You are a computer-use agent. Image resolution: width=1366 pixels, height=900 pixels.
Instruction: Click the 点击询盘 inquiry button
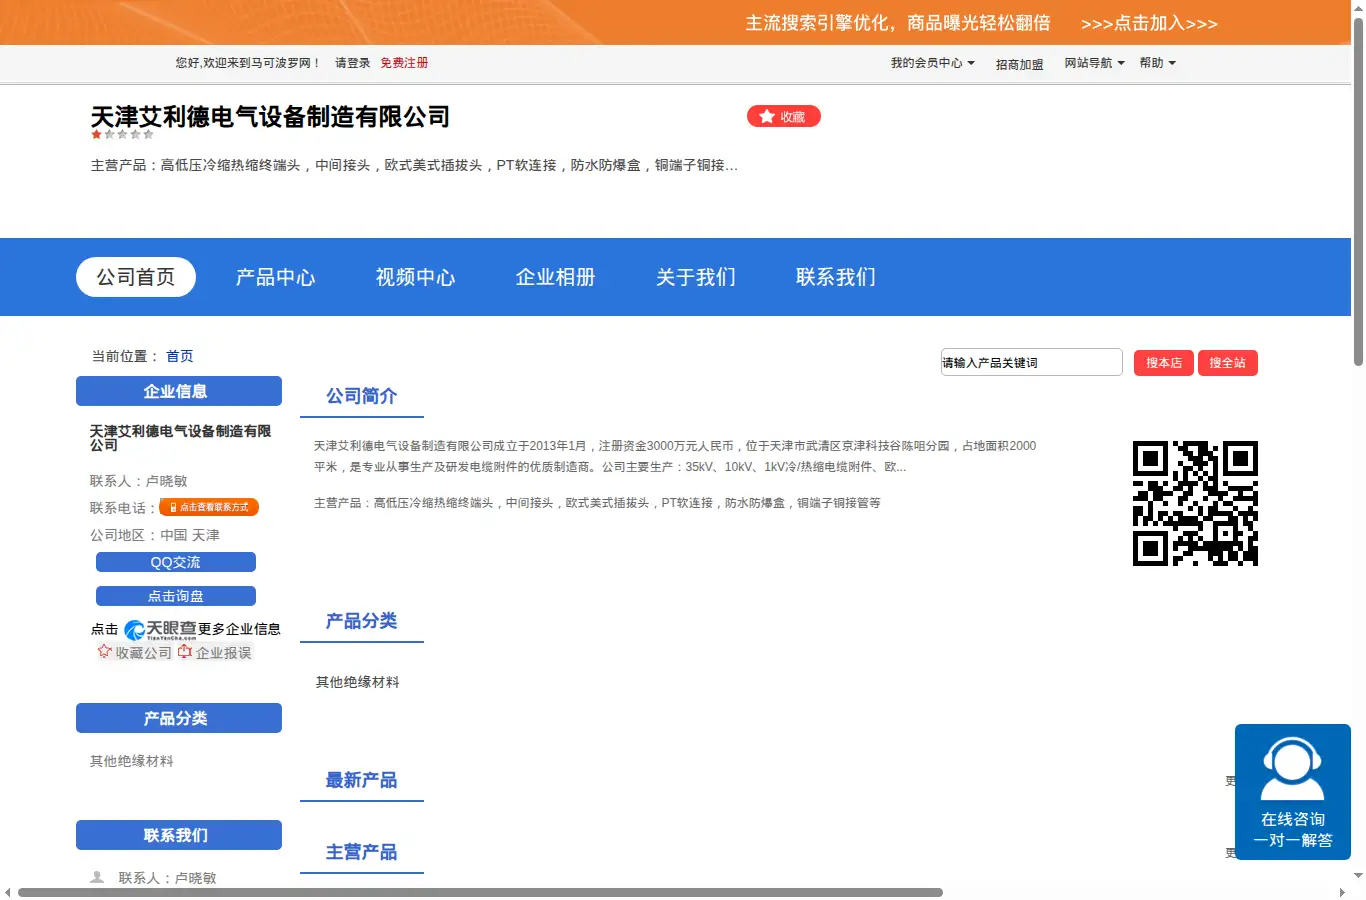pos(176,596)
